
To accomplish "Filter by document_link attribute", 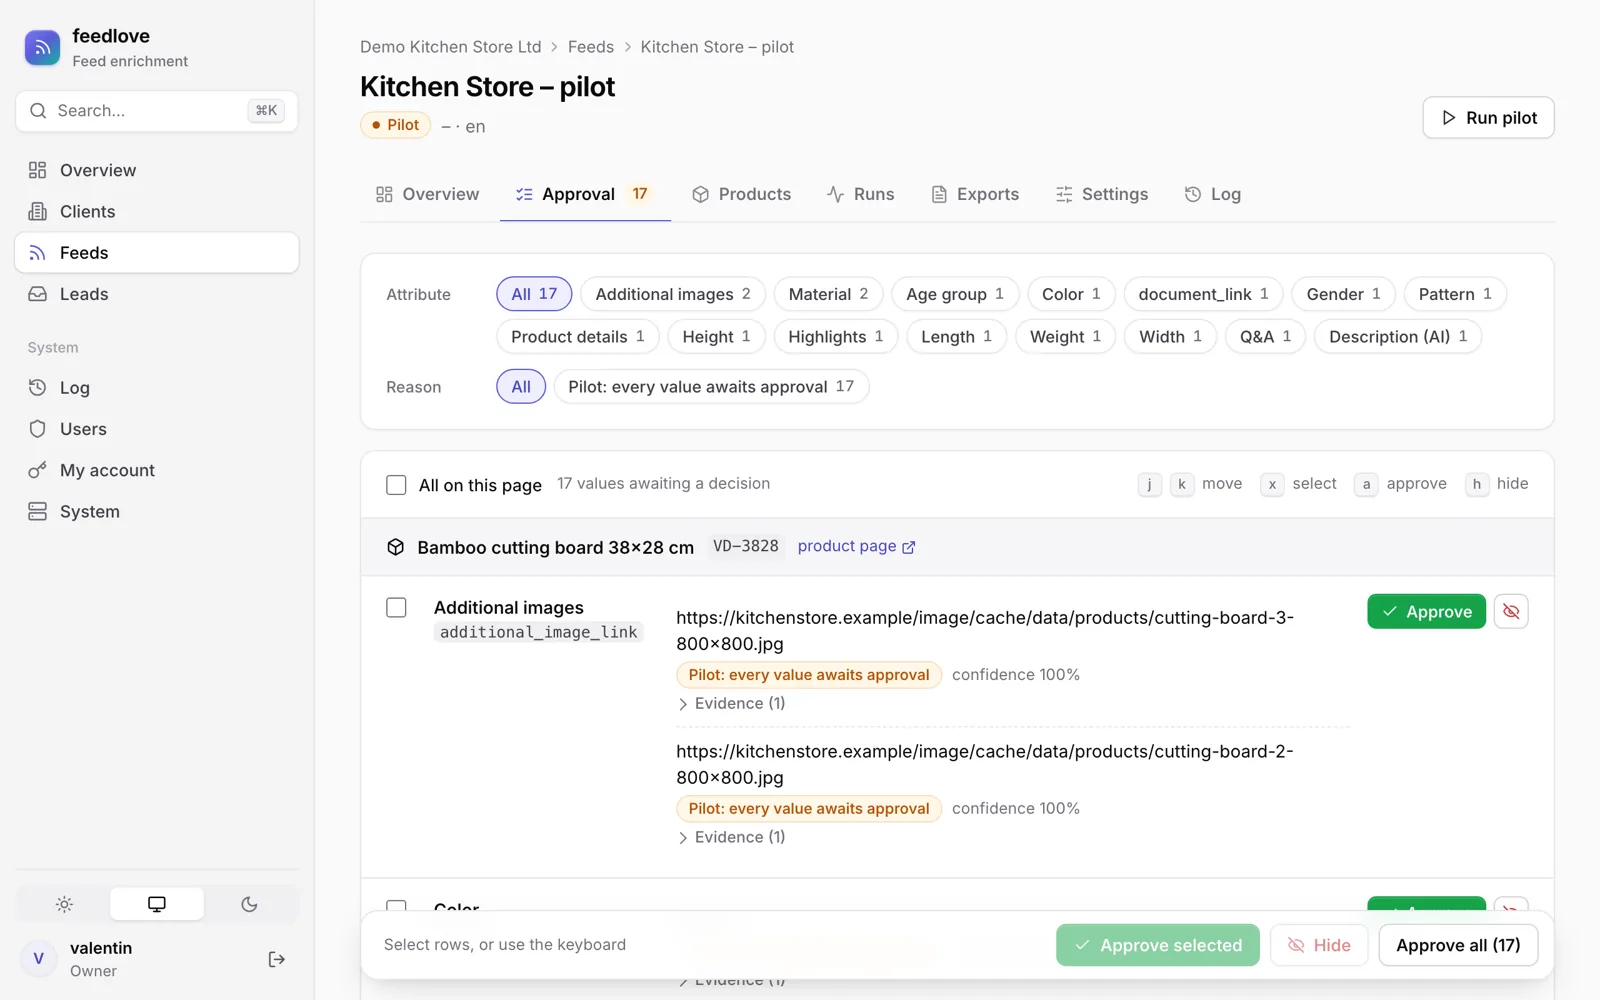I will point(1203,294).
